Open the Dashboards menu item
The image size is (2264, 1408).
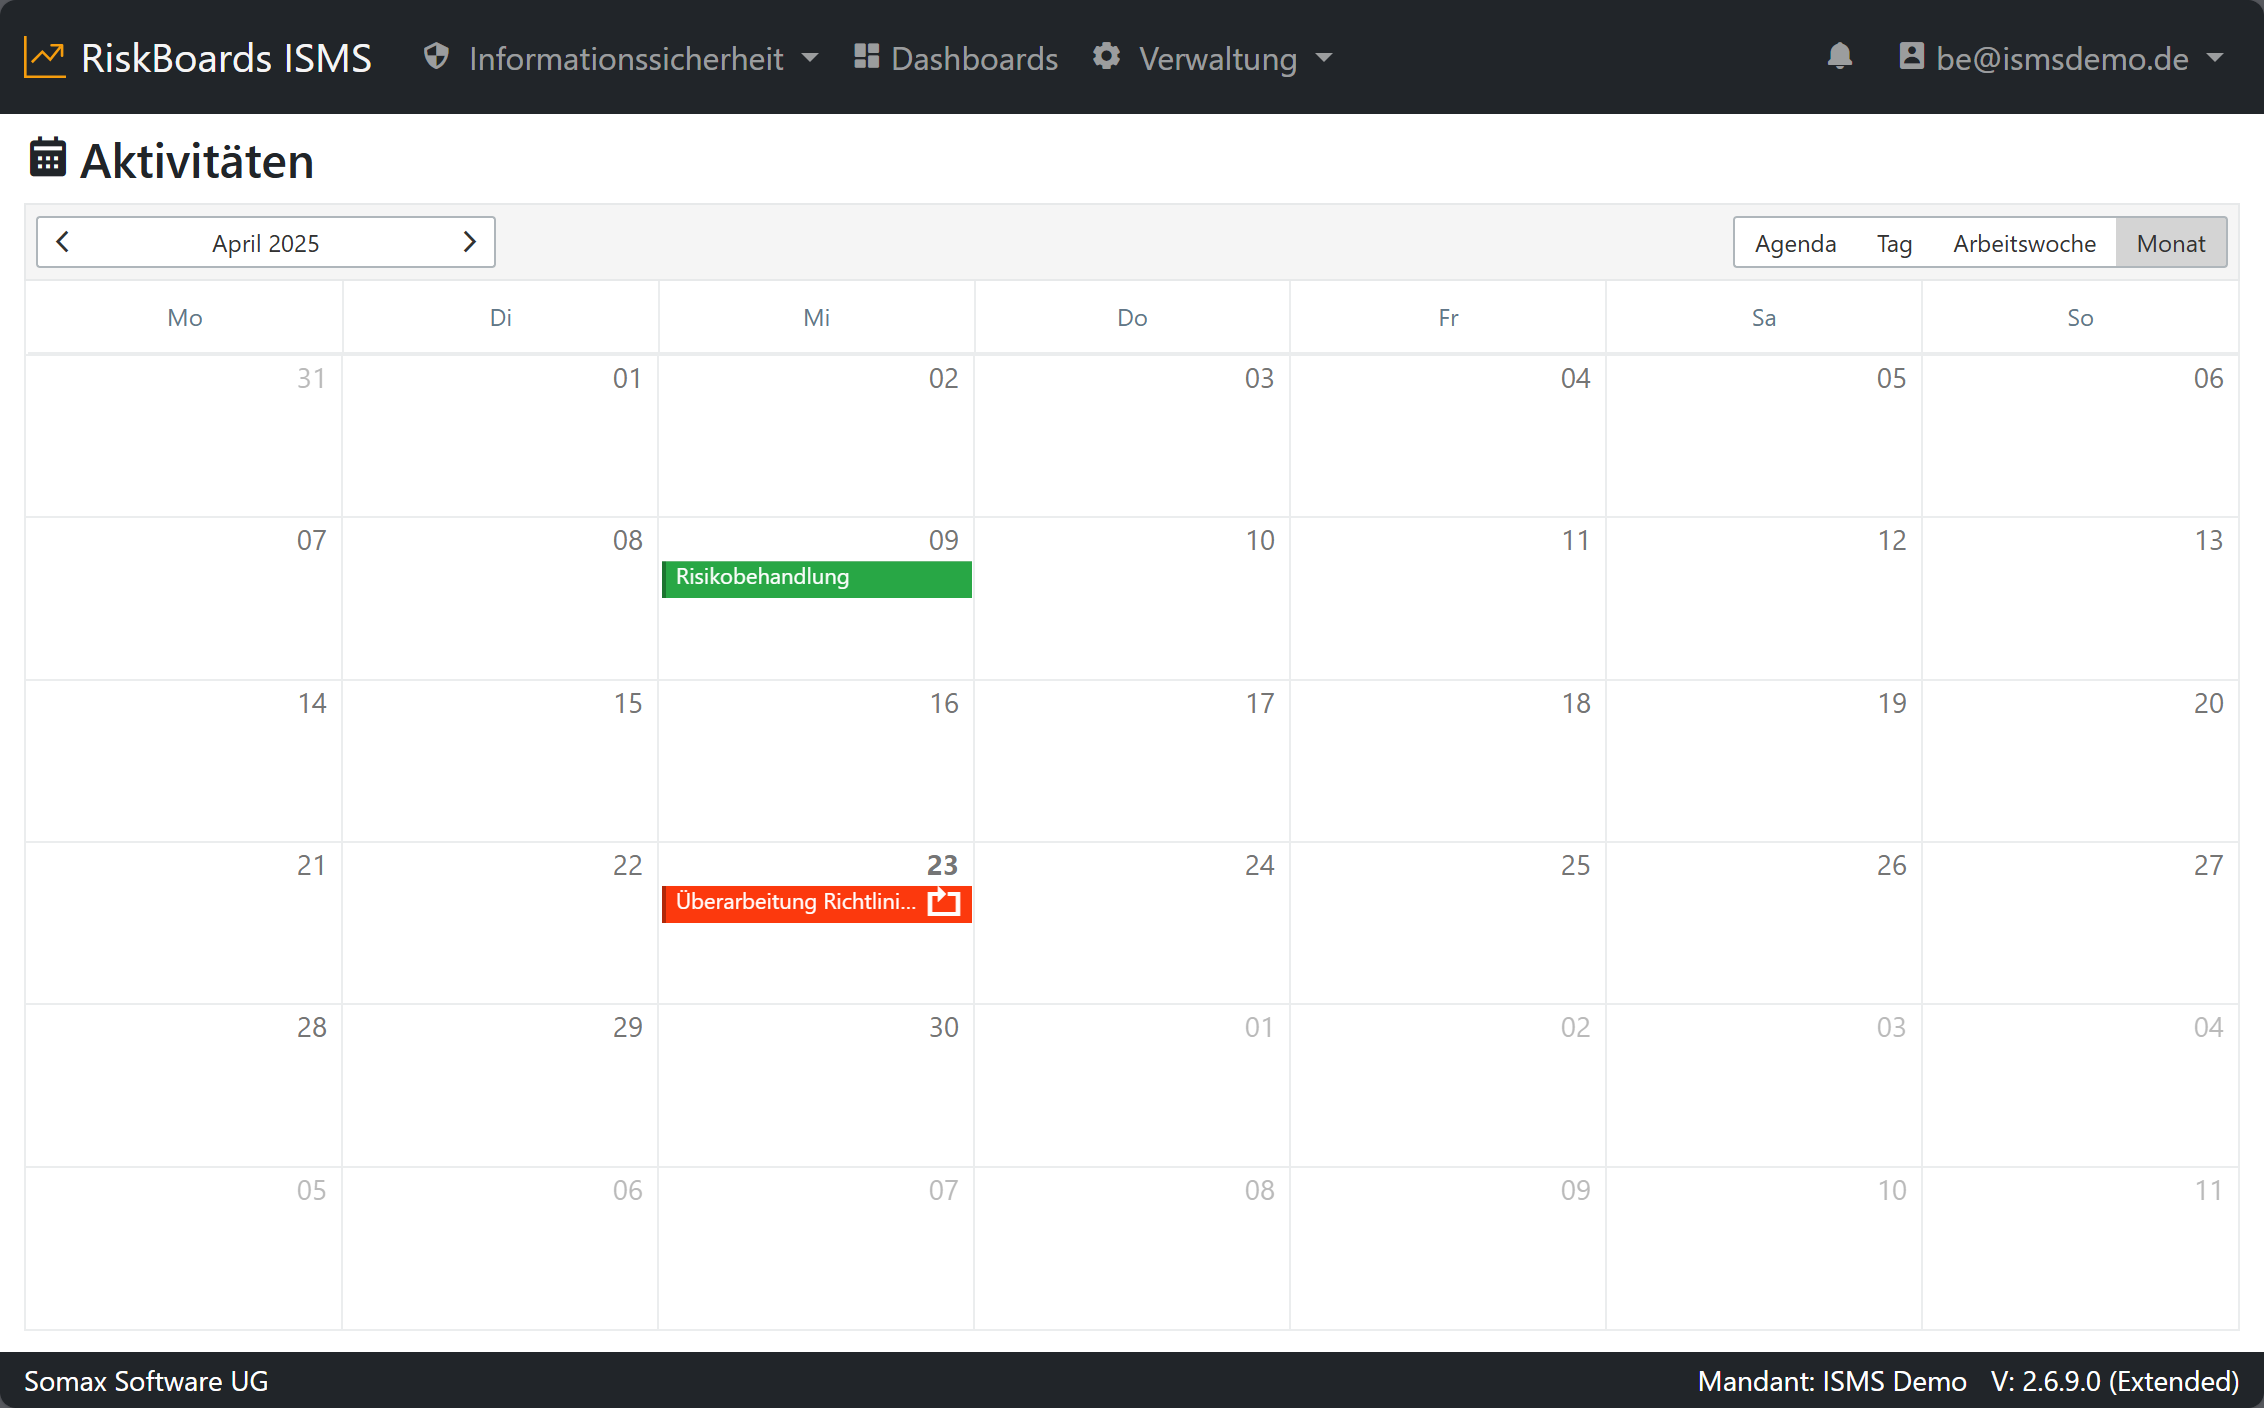956,58
